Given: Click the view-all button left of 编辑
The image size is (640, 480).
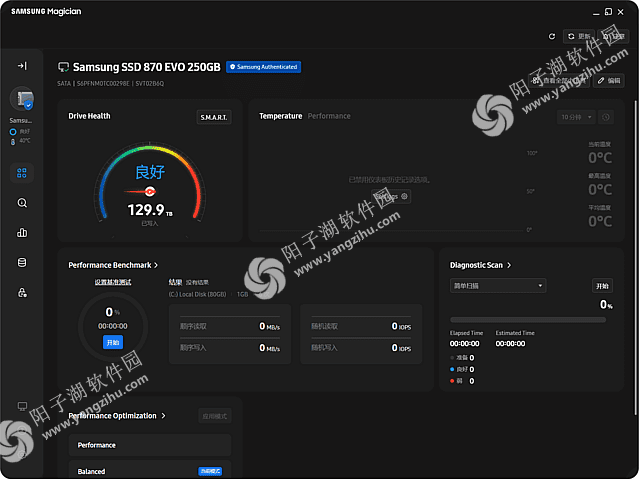Looking at the screenshot, I should (559, 80).
